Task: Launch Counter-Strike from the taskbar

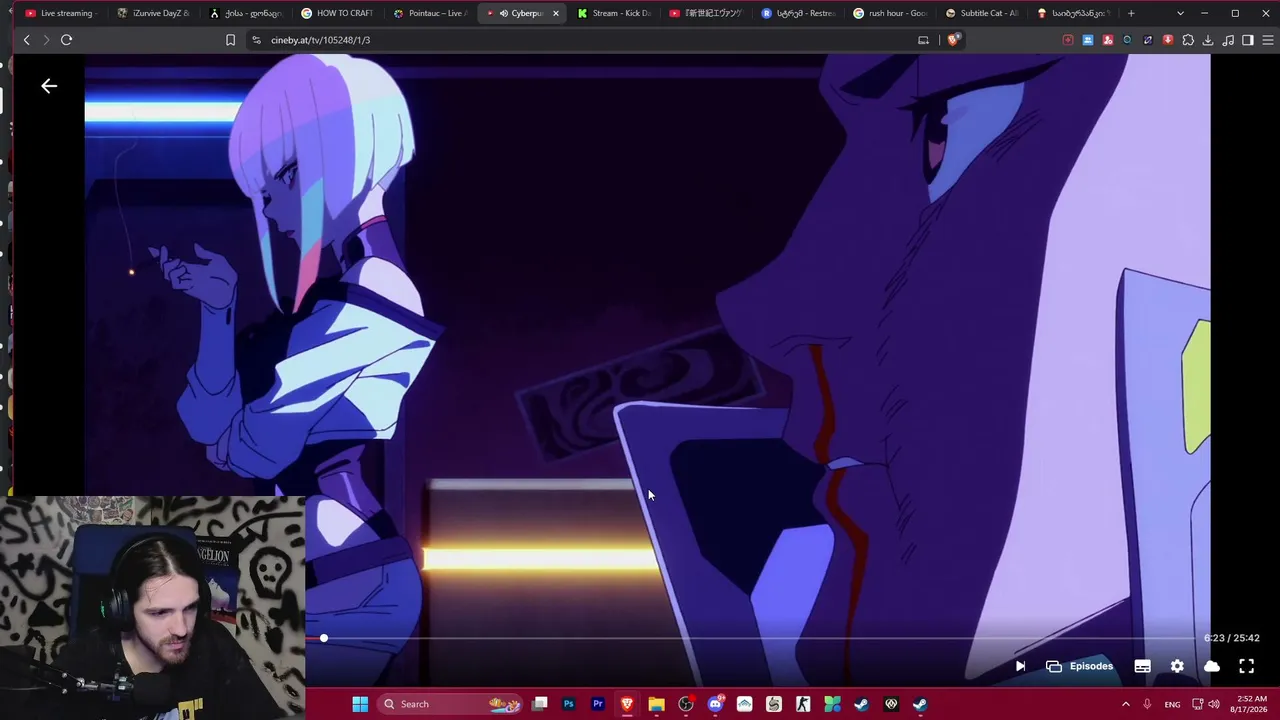Action: click(x=803, y=704)
